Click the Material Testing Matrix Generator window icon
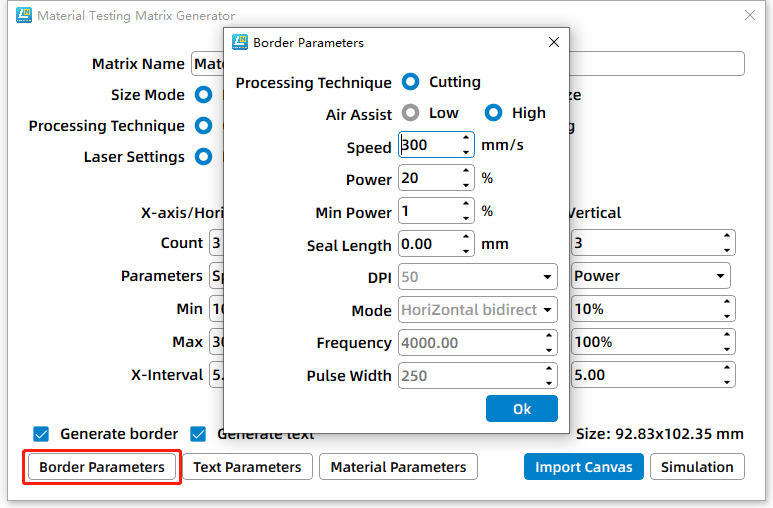 click(x=22, y=16)
